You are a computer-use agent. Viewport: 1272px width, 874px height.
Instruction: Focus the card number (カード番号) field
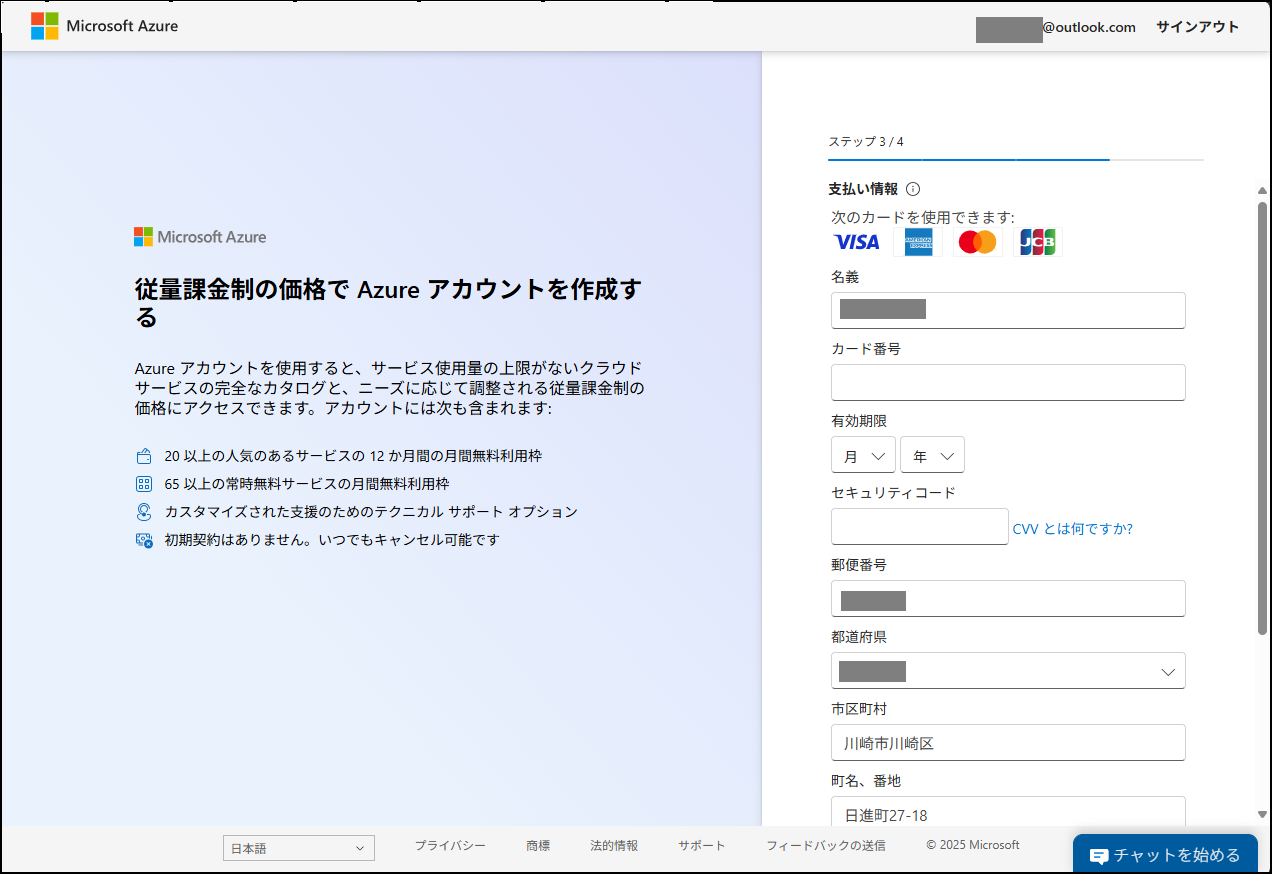coord(1008,382)
